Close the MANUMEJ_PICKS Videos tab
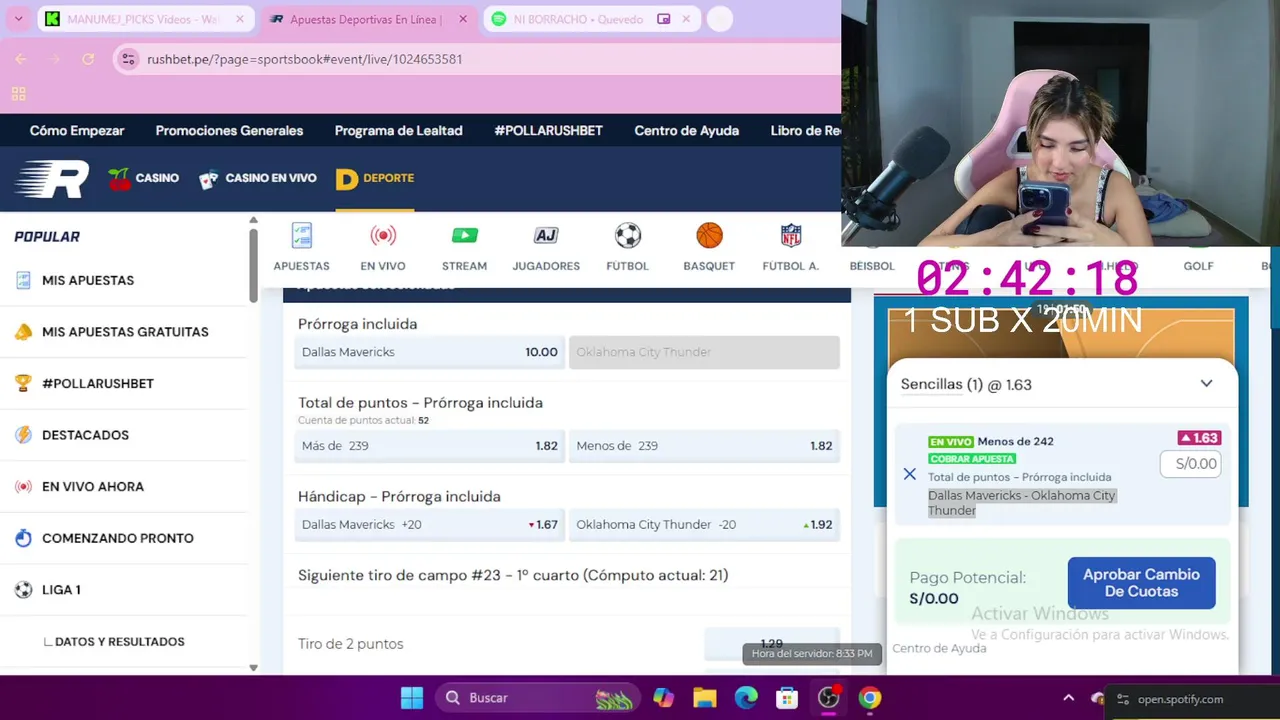This screenshot has height=720, width=1280. (240, 19)
